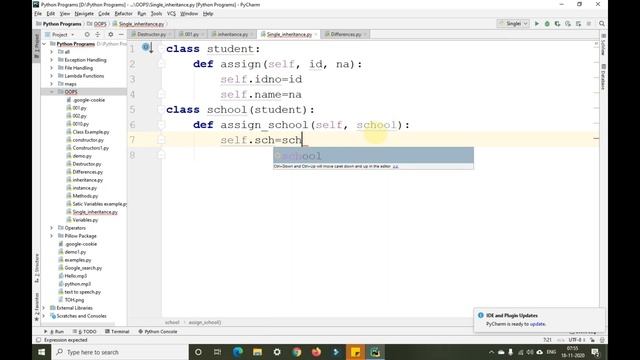Expand the Operators folder
Viewport: 640px width, 360px height.
point(51,228)
